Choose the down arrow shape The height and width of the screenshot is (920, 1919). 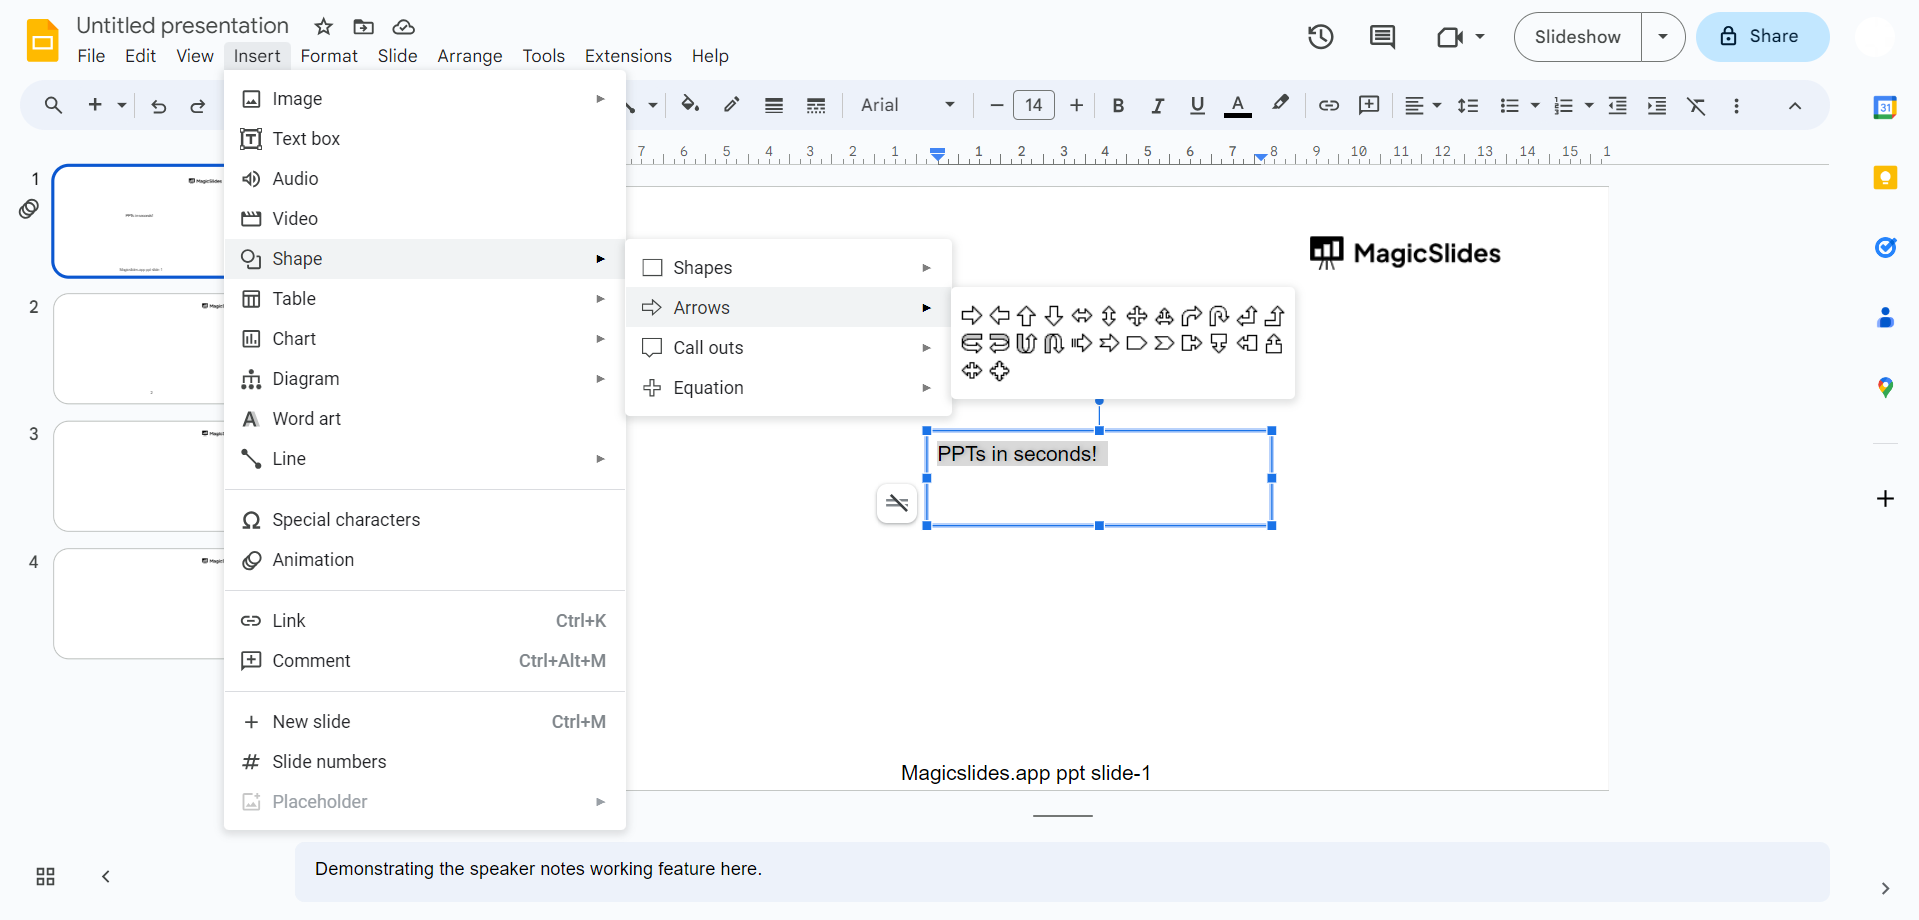pos(1054,316)
